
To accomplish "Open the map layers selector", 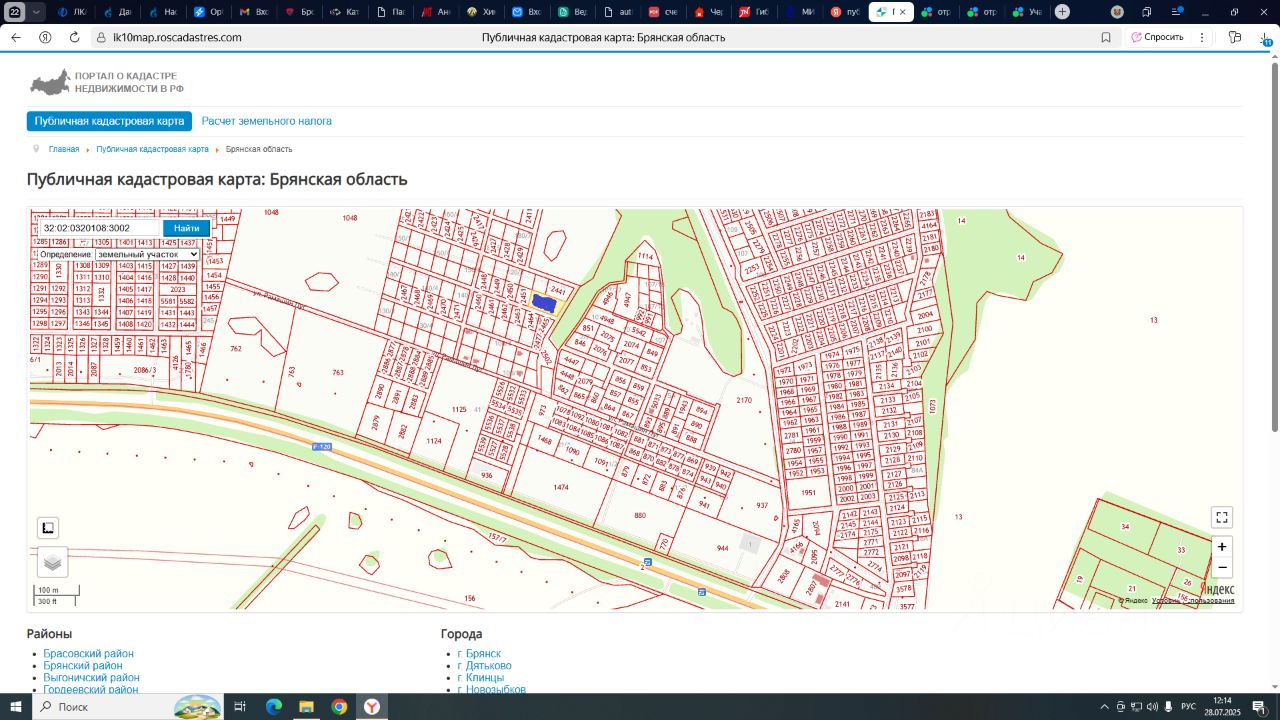I will (53, 562).
